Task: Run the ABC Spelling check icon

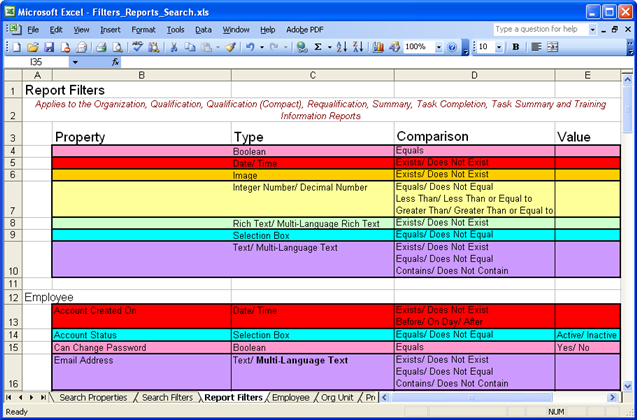Action: [x=137, y=47]
